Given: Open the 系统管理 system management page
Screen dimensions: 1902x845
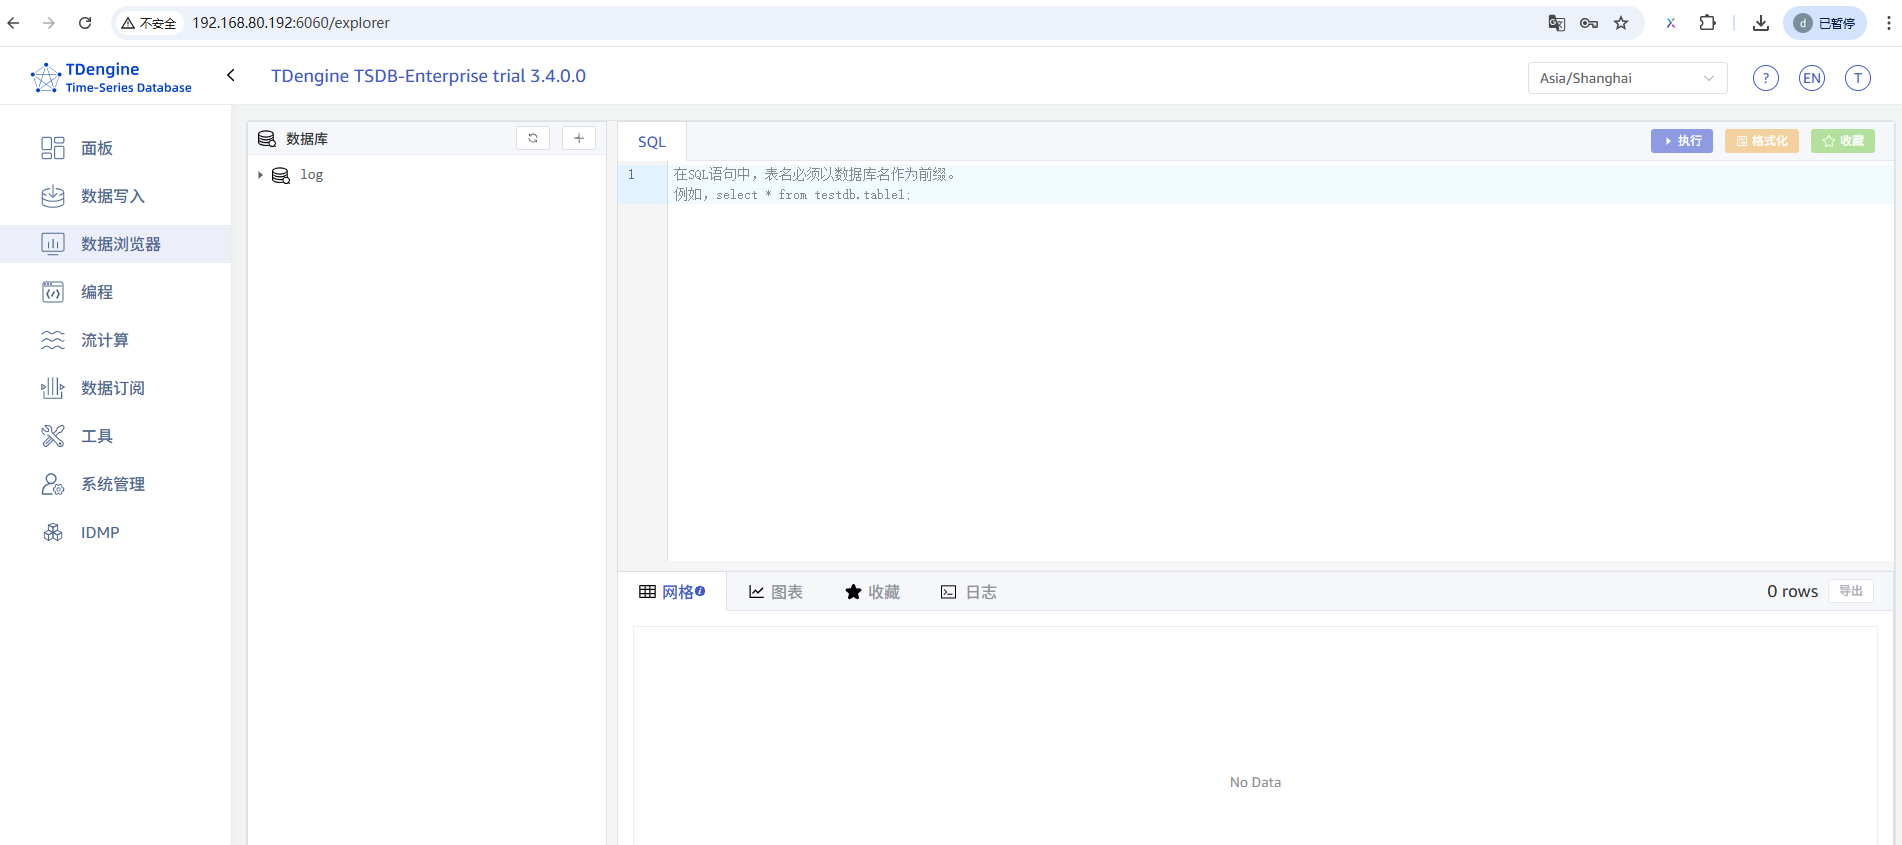Looking at the screenshot, I should point(112,484).
